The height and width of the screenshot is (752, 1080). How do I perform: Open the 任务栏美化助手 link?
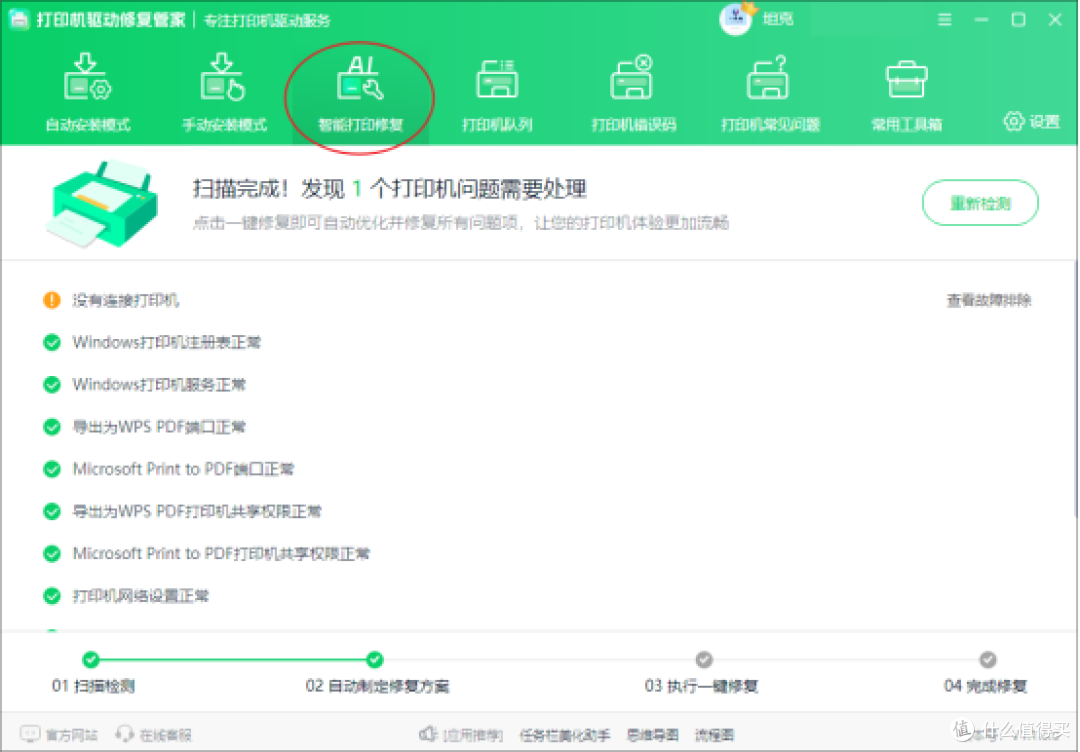[x=565, y=735]
